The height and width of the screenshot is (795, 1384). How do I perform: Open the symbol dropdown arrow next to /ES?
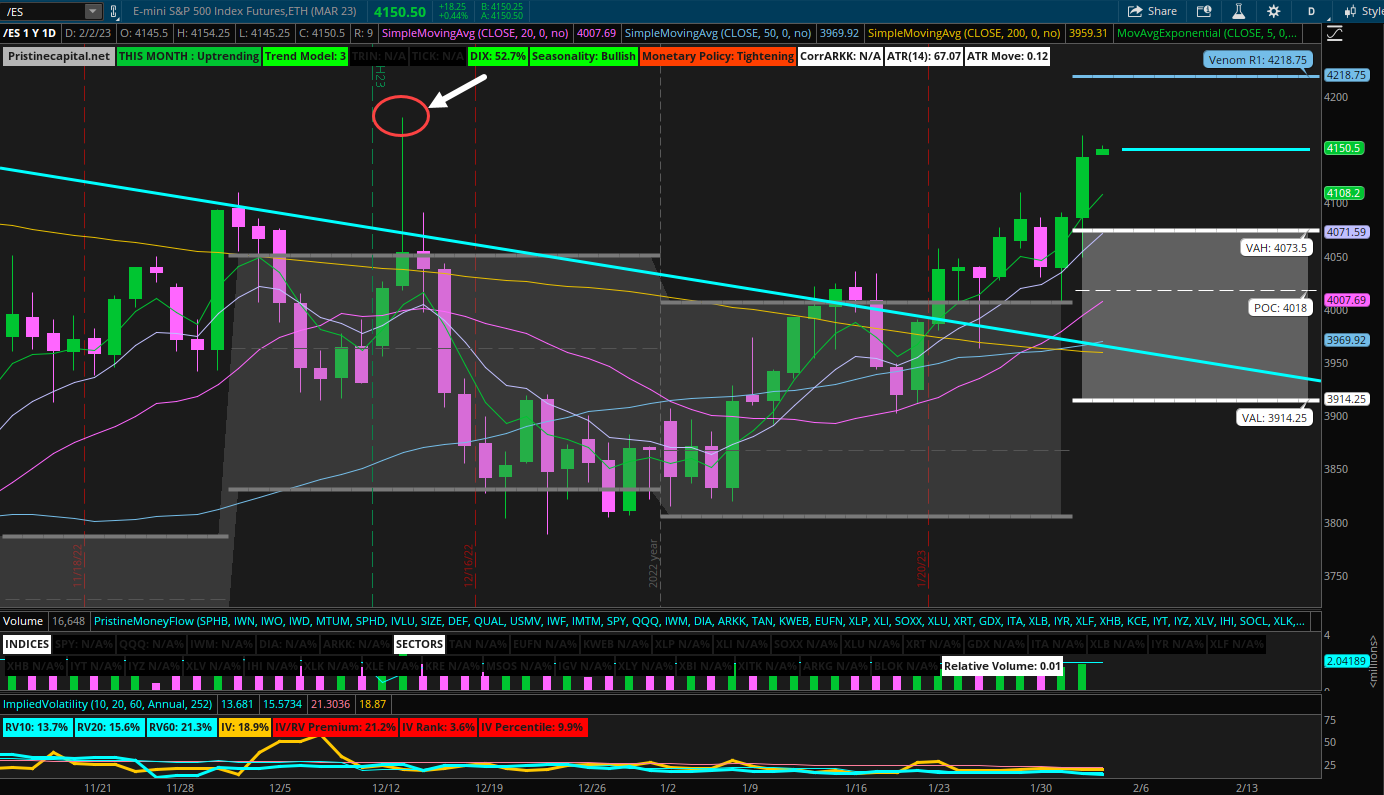93,11
